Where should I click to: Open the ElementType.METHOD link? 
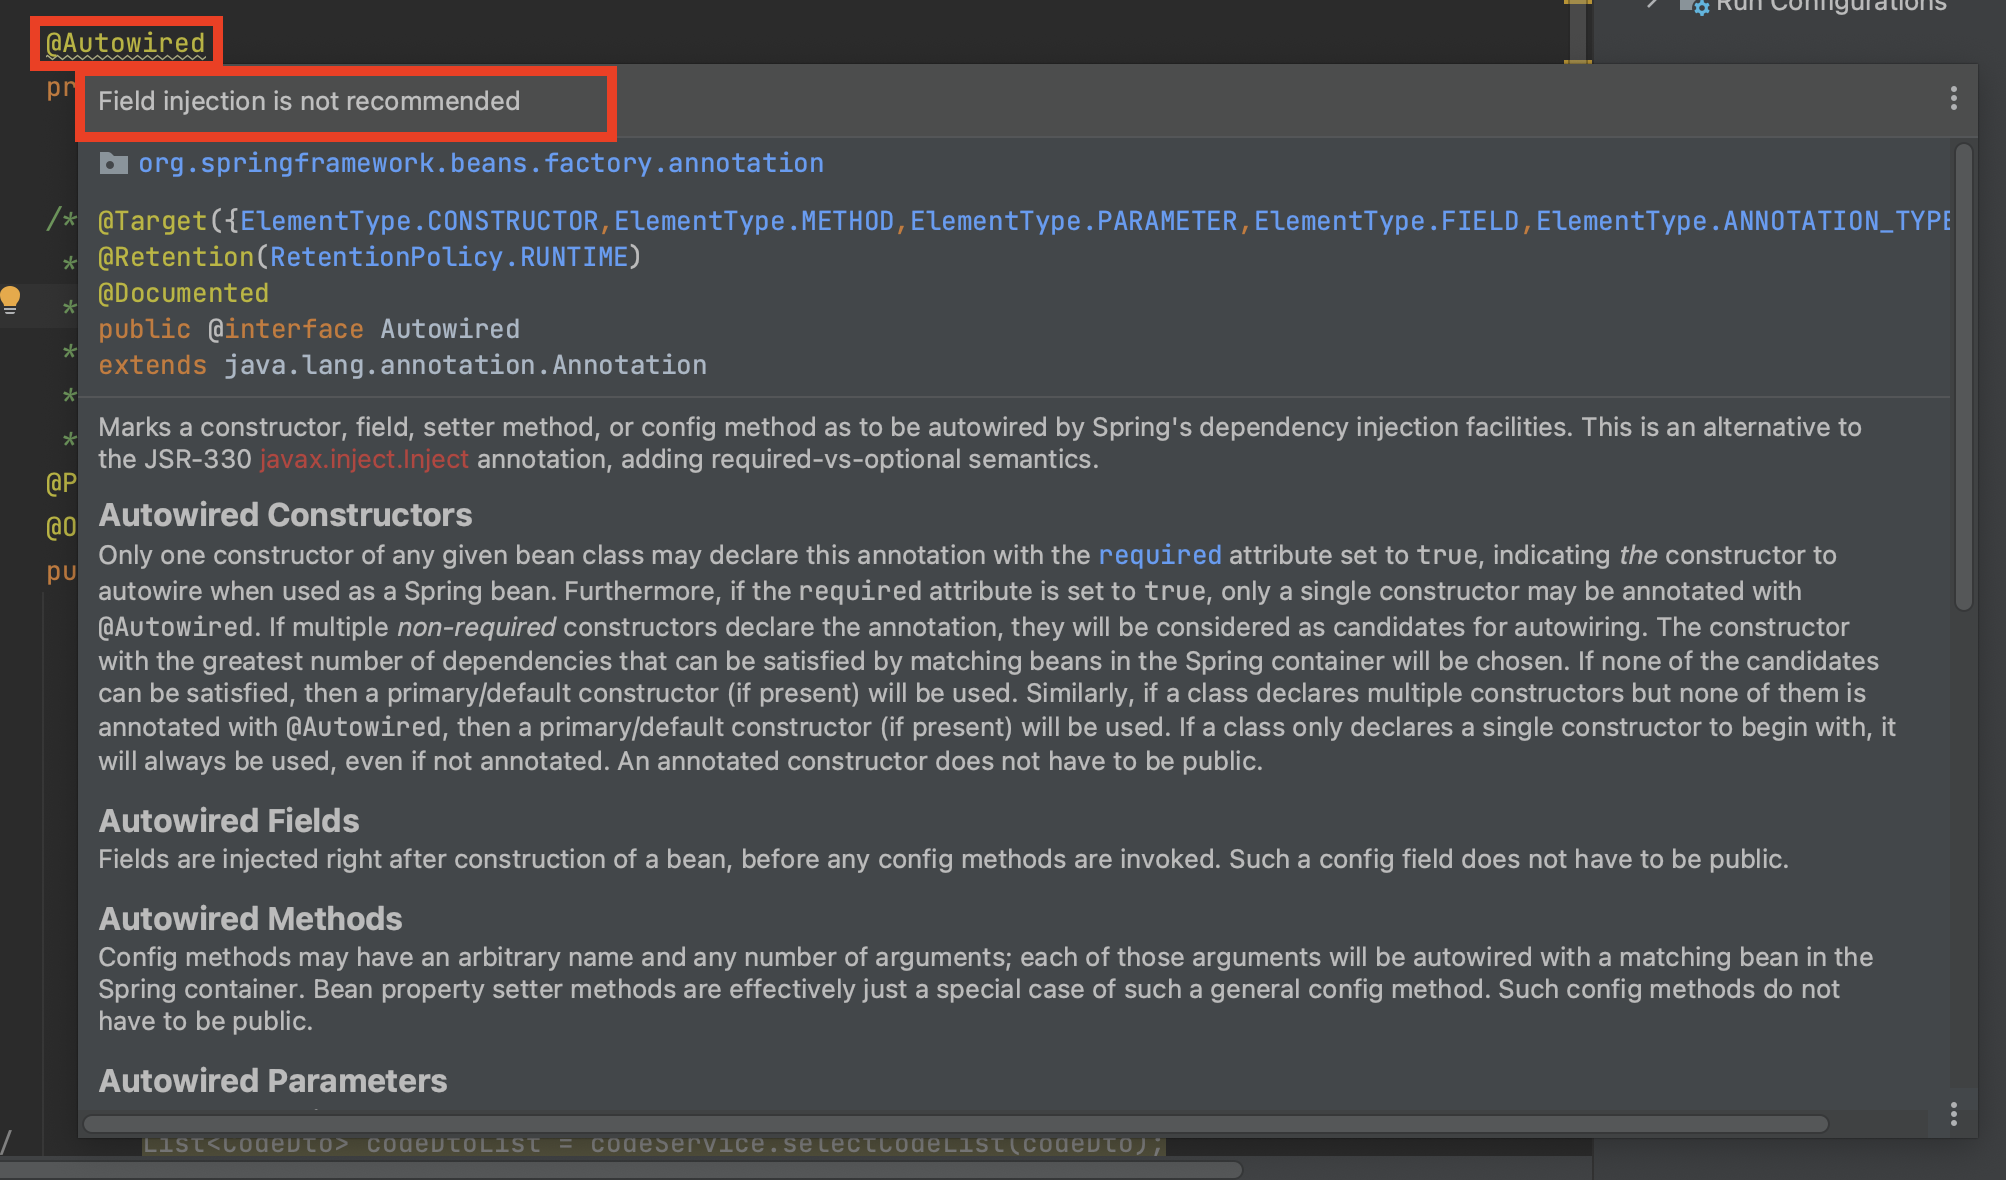pos(754,221)
